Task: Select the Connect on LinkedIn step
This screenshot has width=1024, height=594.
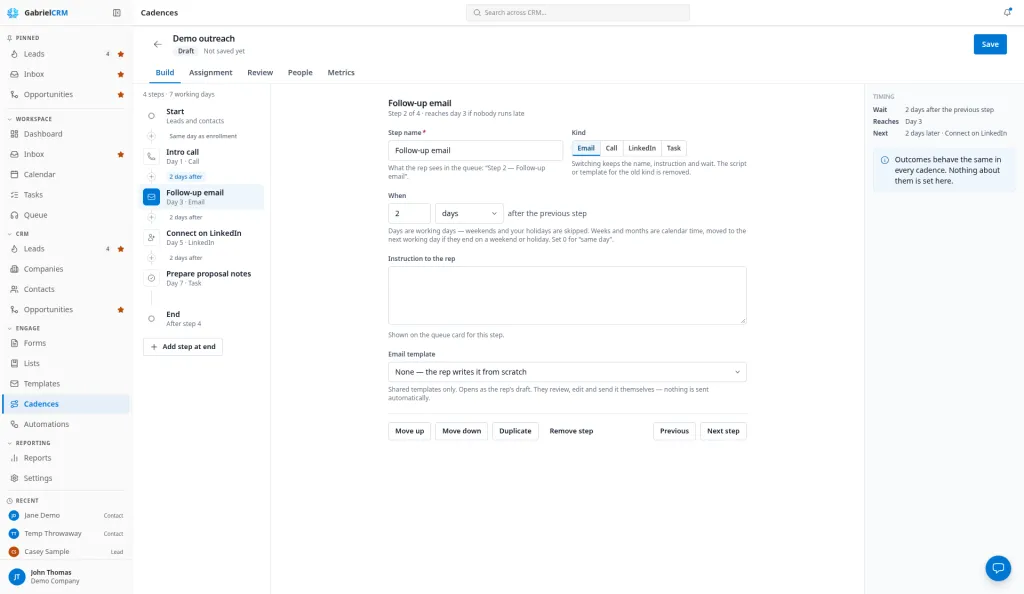Action: point(203,238)
